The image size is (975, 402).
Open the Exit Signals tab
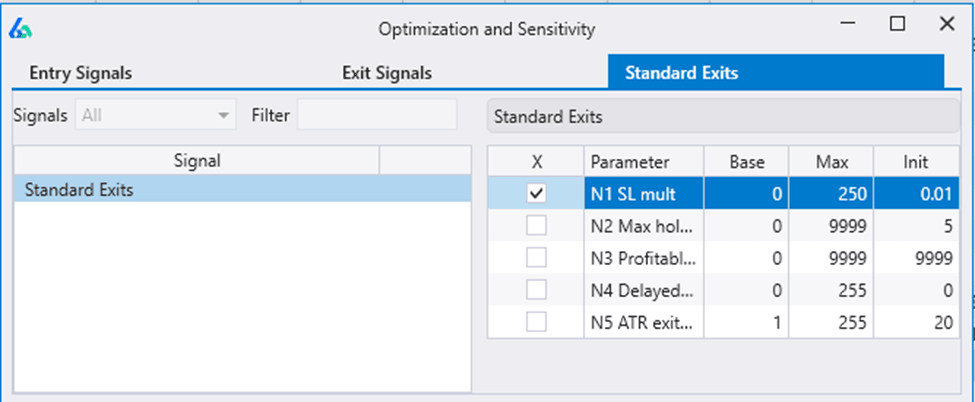tap(387, 73)
